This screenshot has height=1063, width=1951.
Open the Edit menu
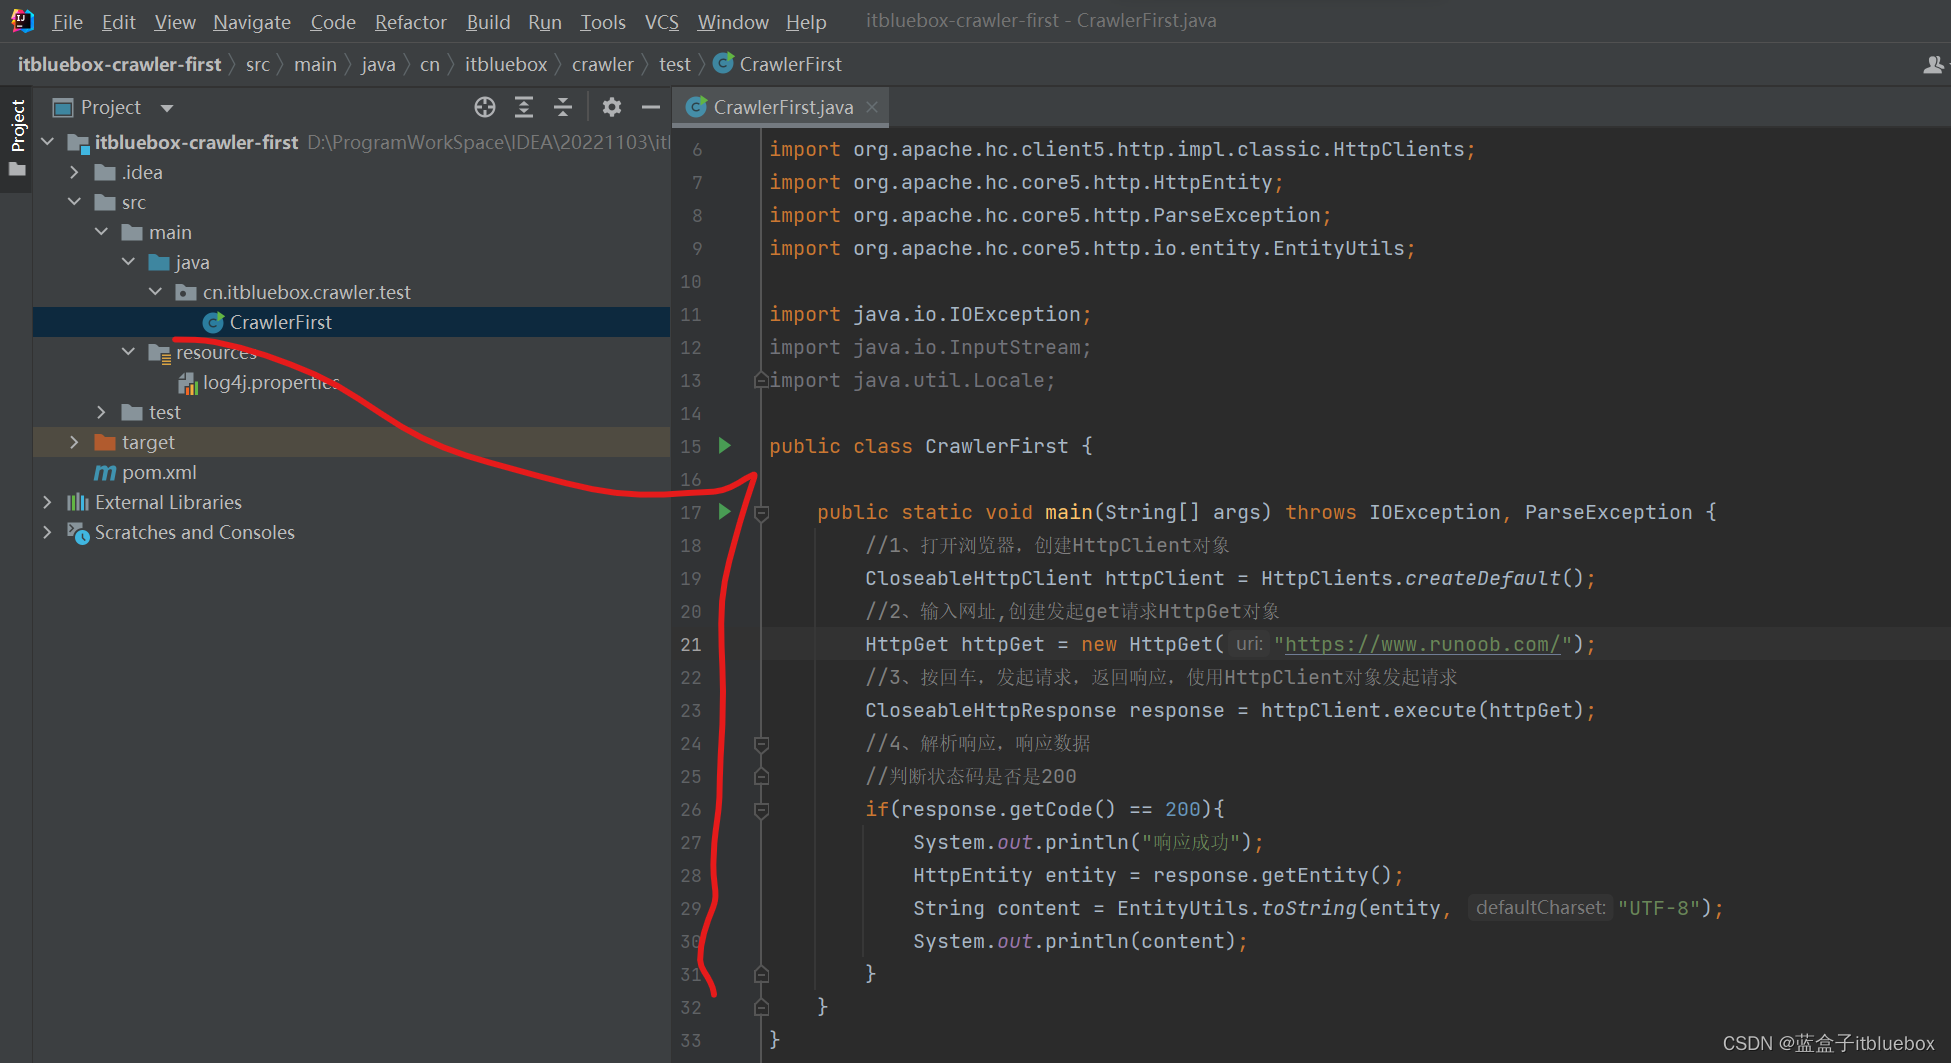coord(118,22)
